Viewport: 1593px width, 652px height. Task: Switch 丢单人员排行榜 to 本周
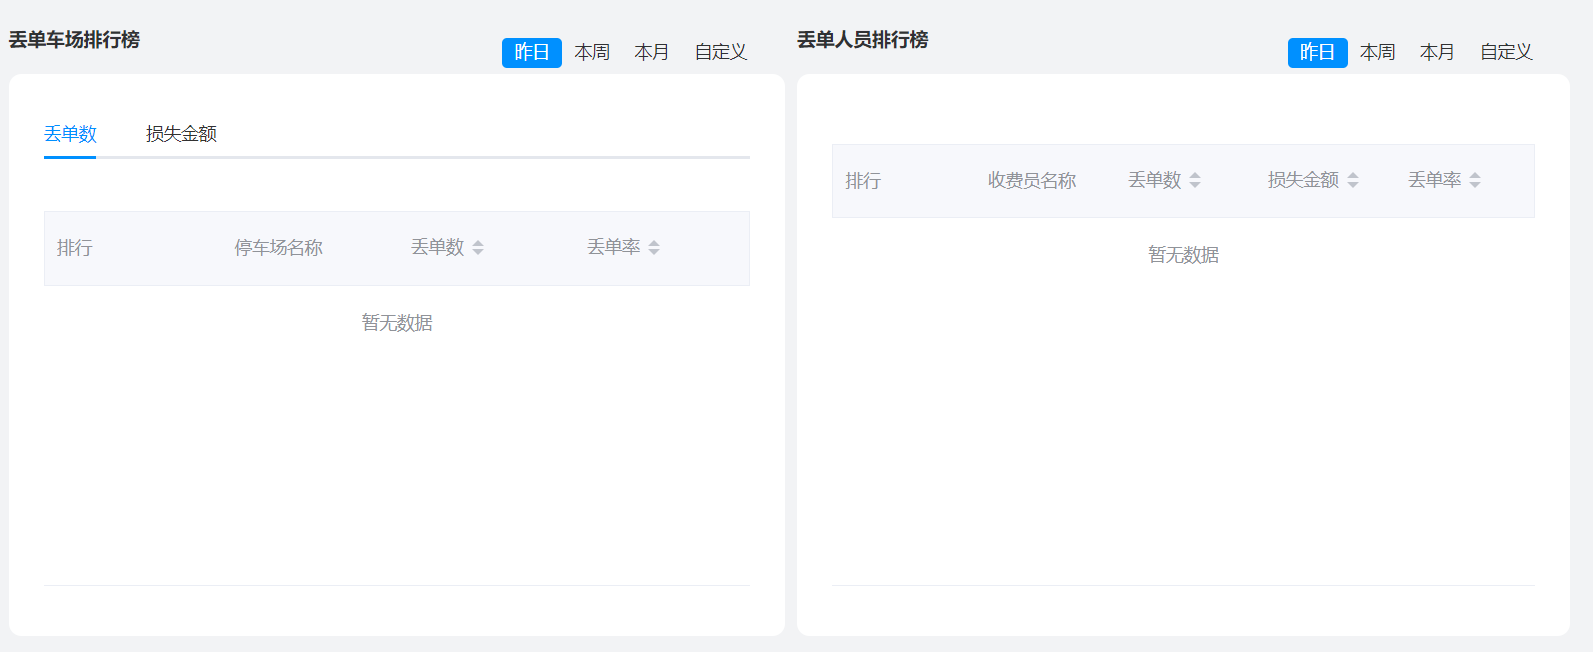pyautogui.click(x=1377, y=52)
